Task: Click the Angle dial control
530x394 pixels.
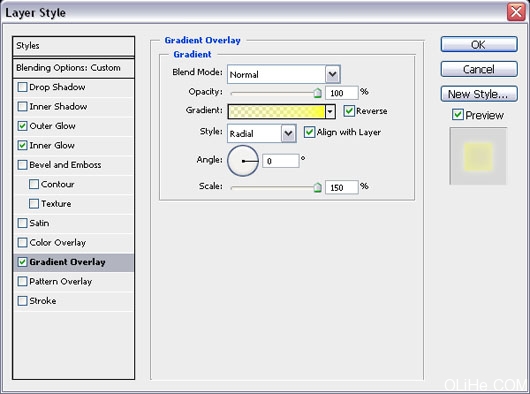Action: (243, 161)
